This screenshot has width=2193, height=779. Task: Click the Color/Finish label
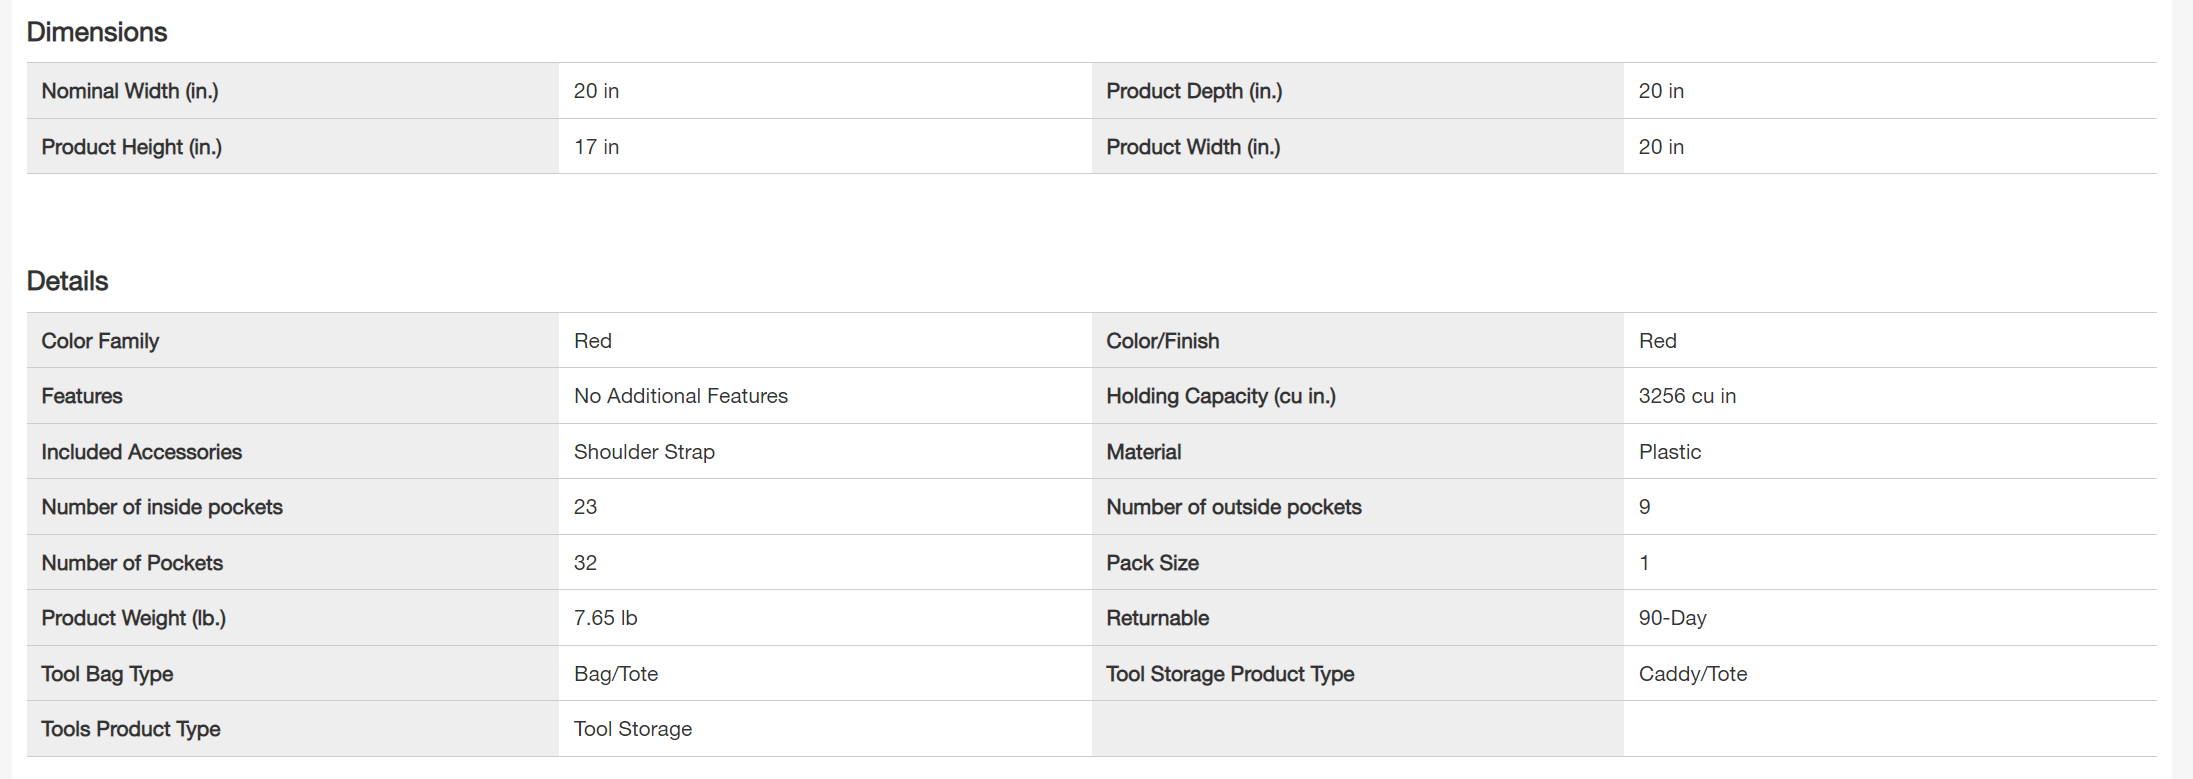(x=1163, y=341)
